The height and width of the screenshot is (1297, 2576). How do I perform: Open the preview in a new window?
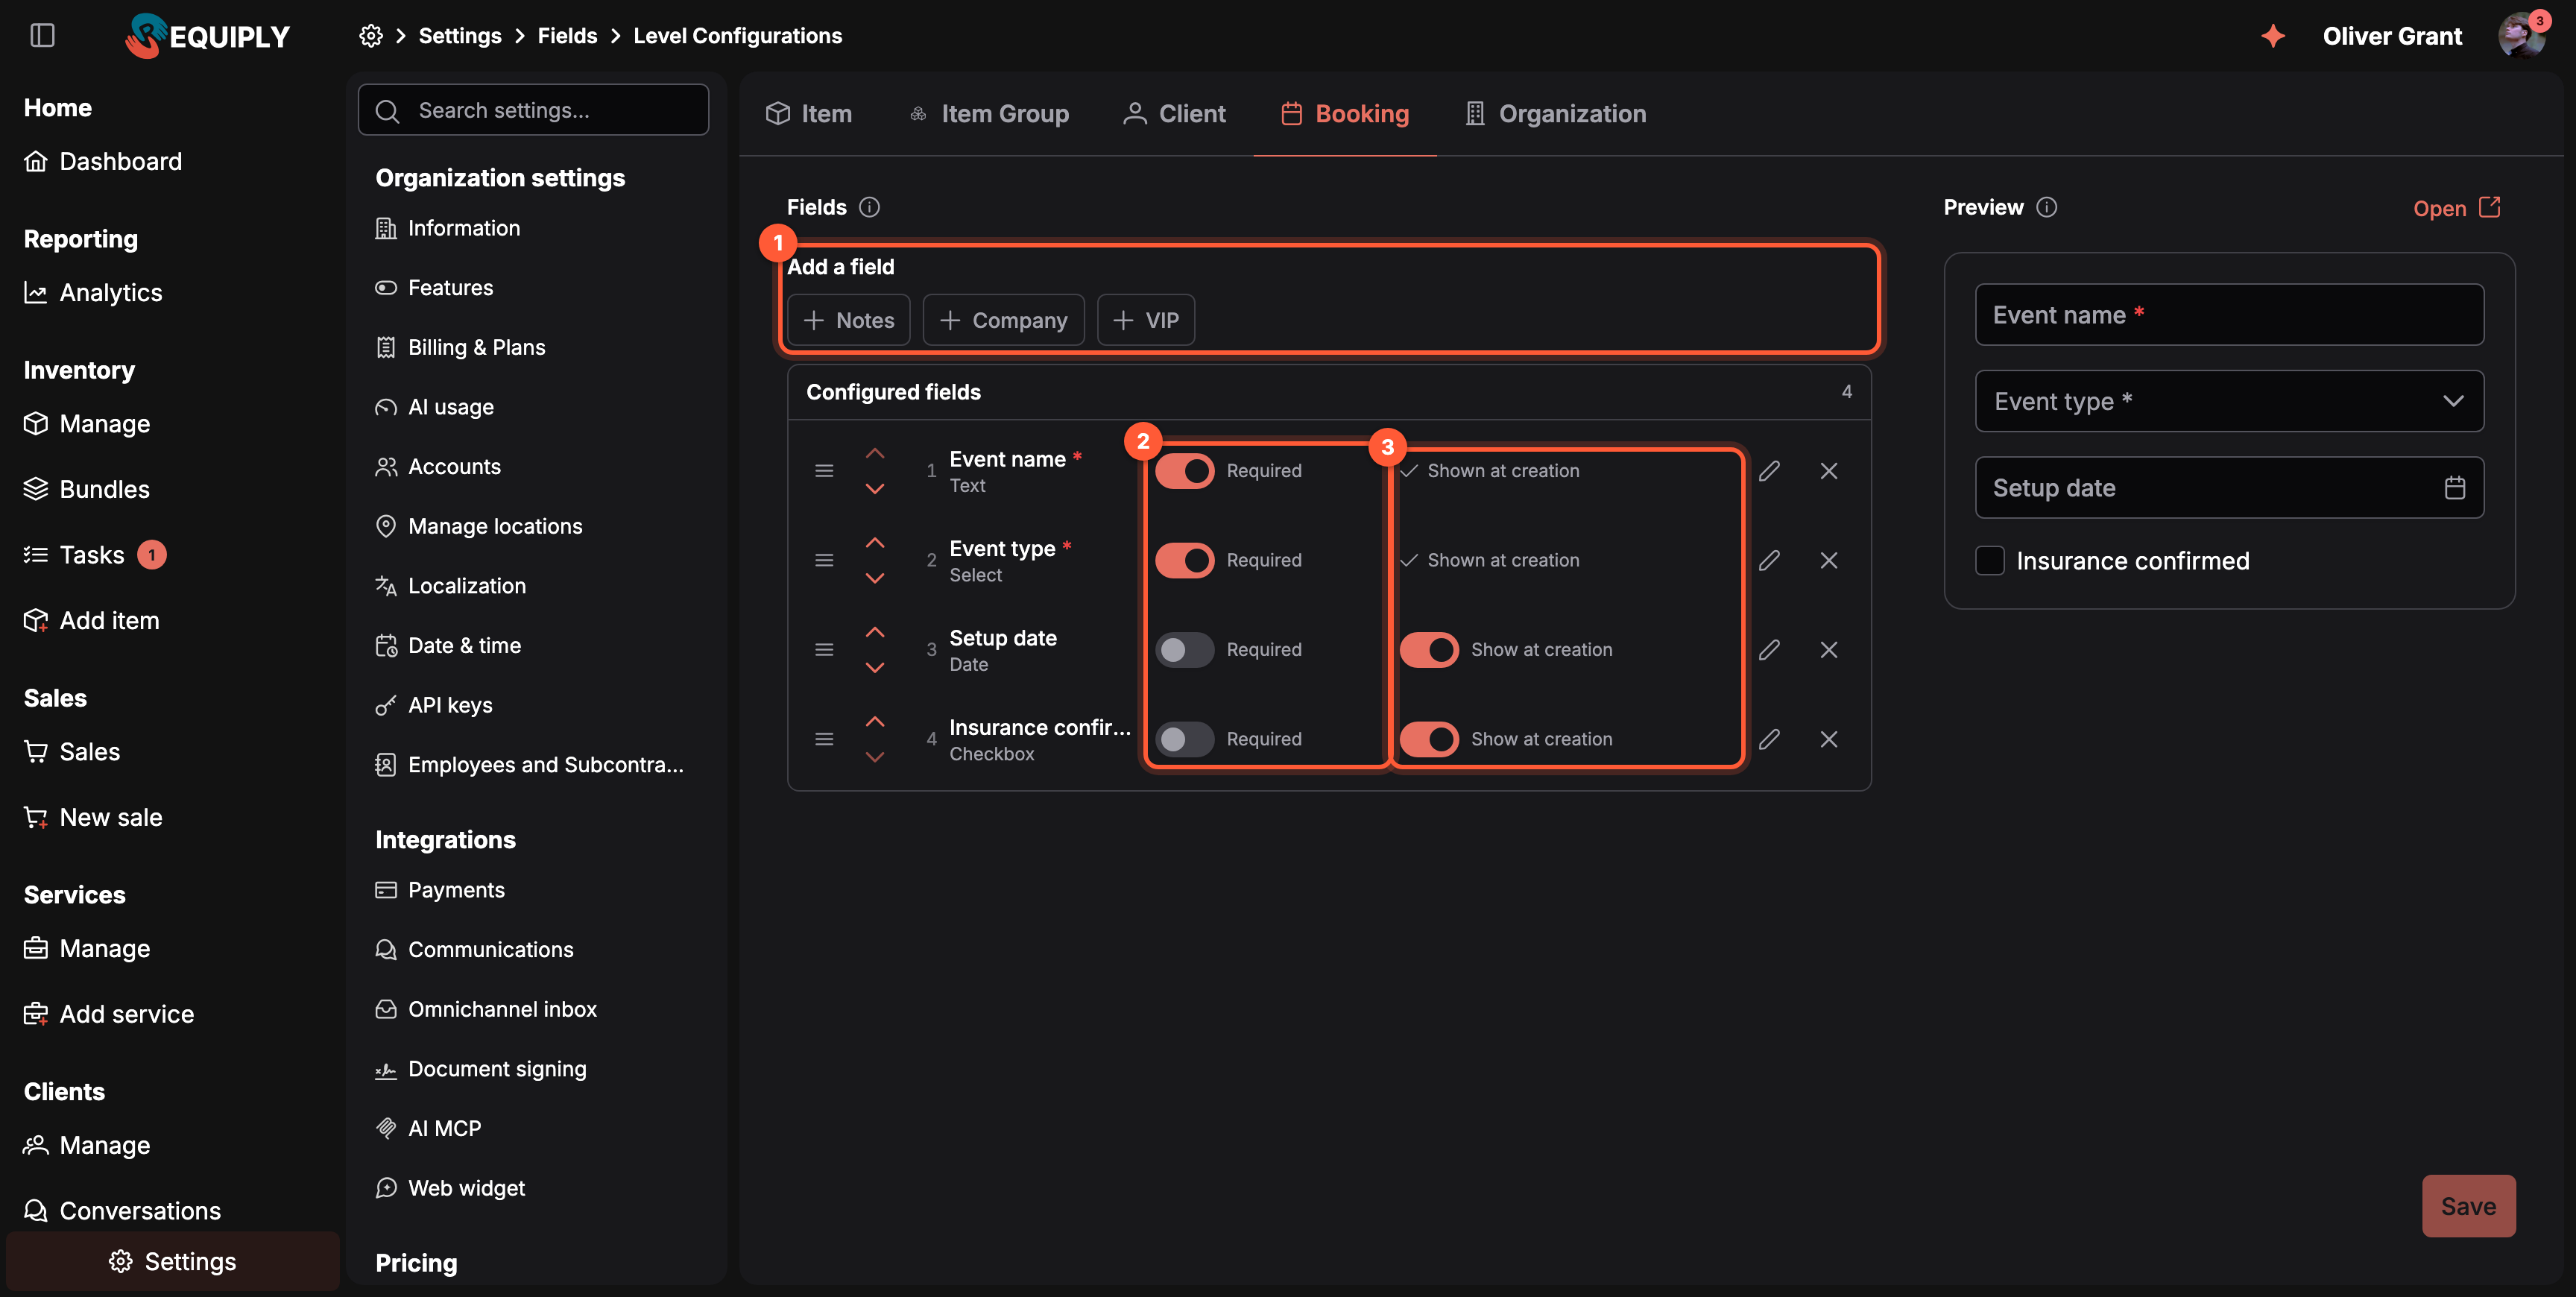(x=2456, y=208)
